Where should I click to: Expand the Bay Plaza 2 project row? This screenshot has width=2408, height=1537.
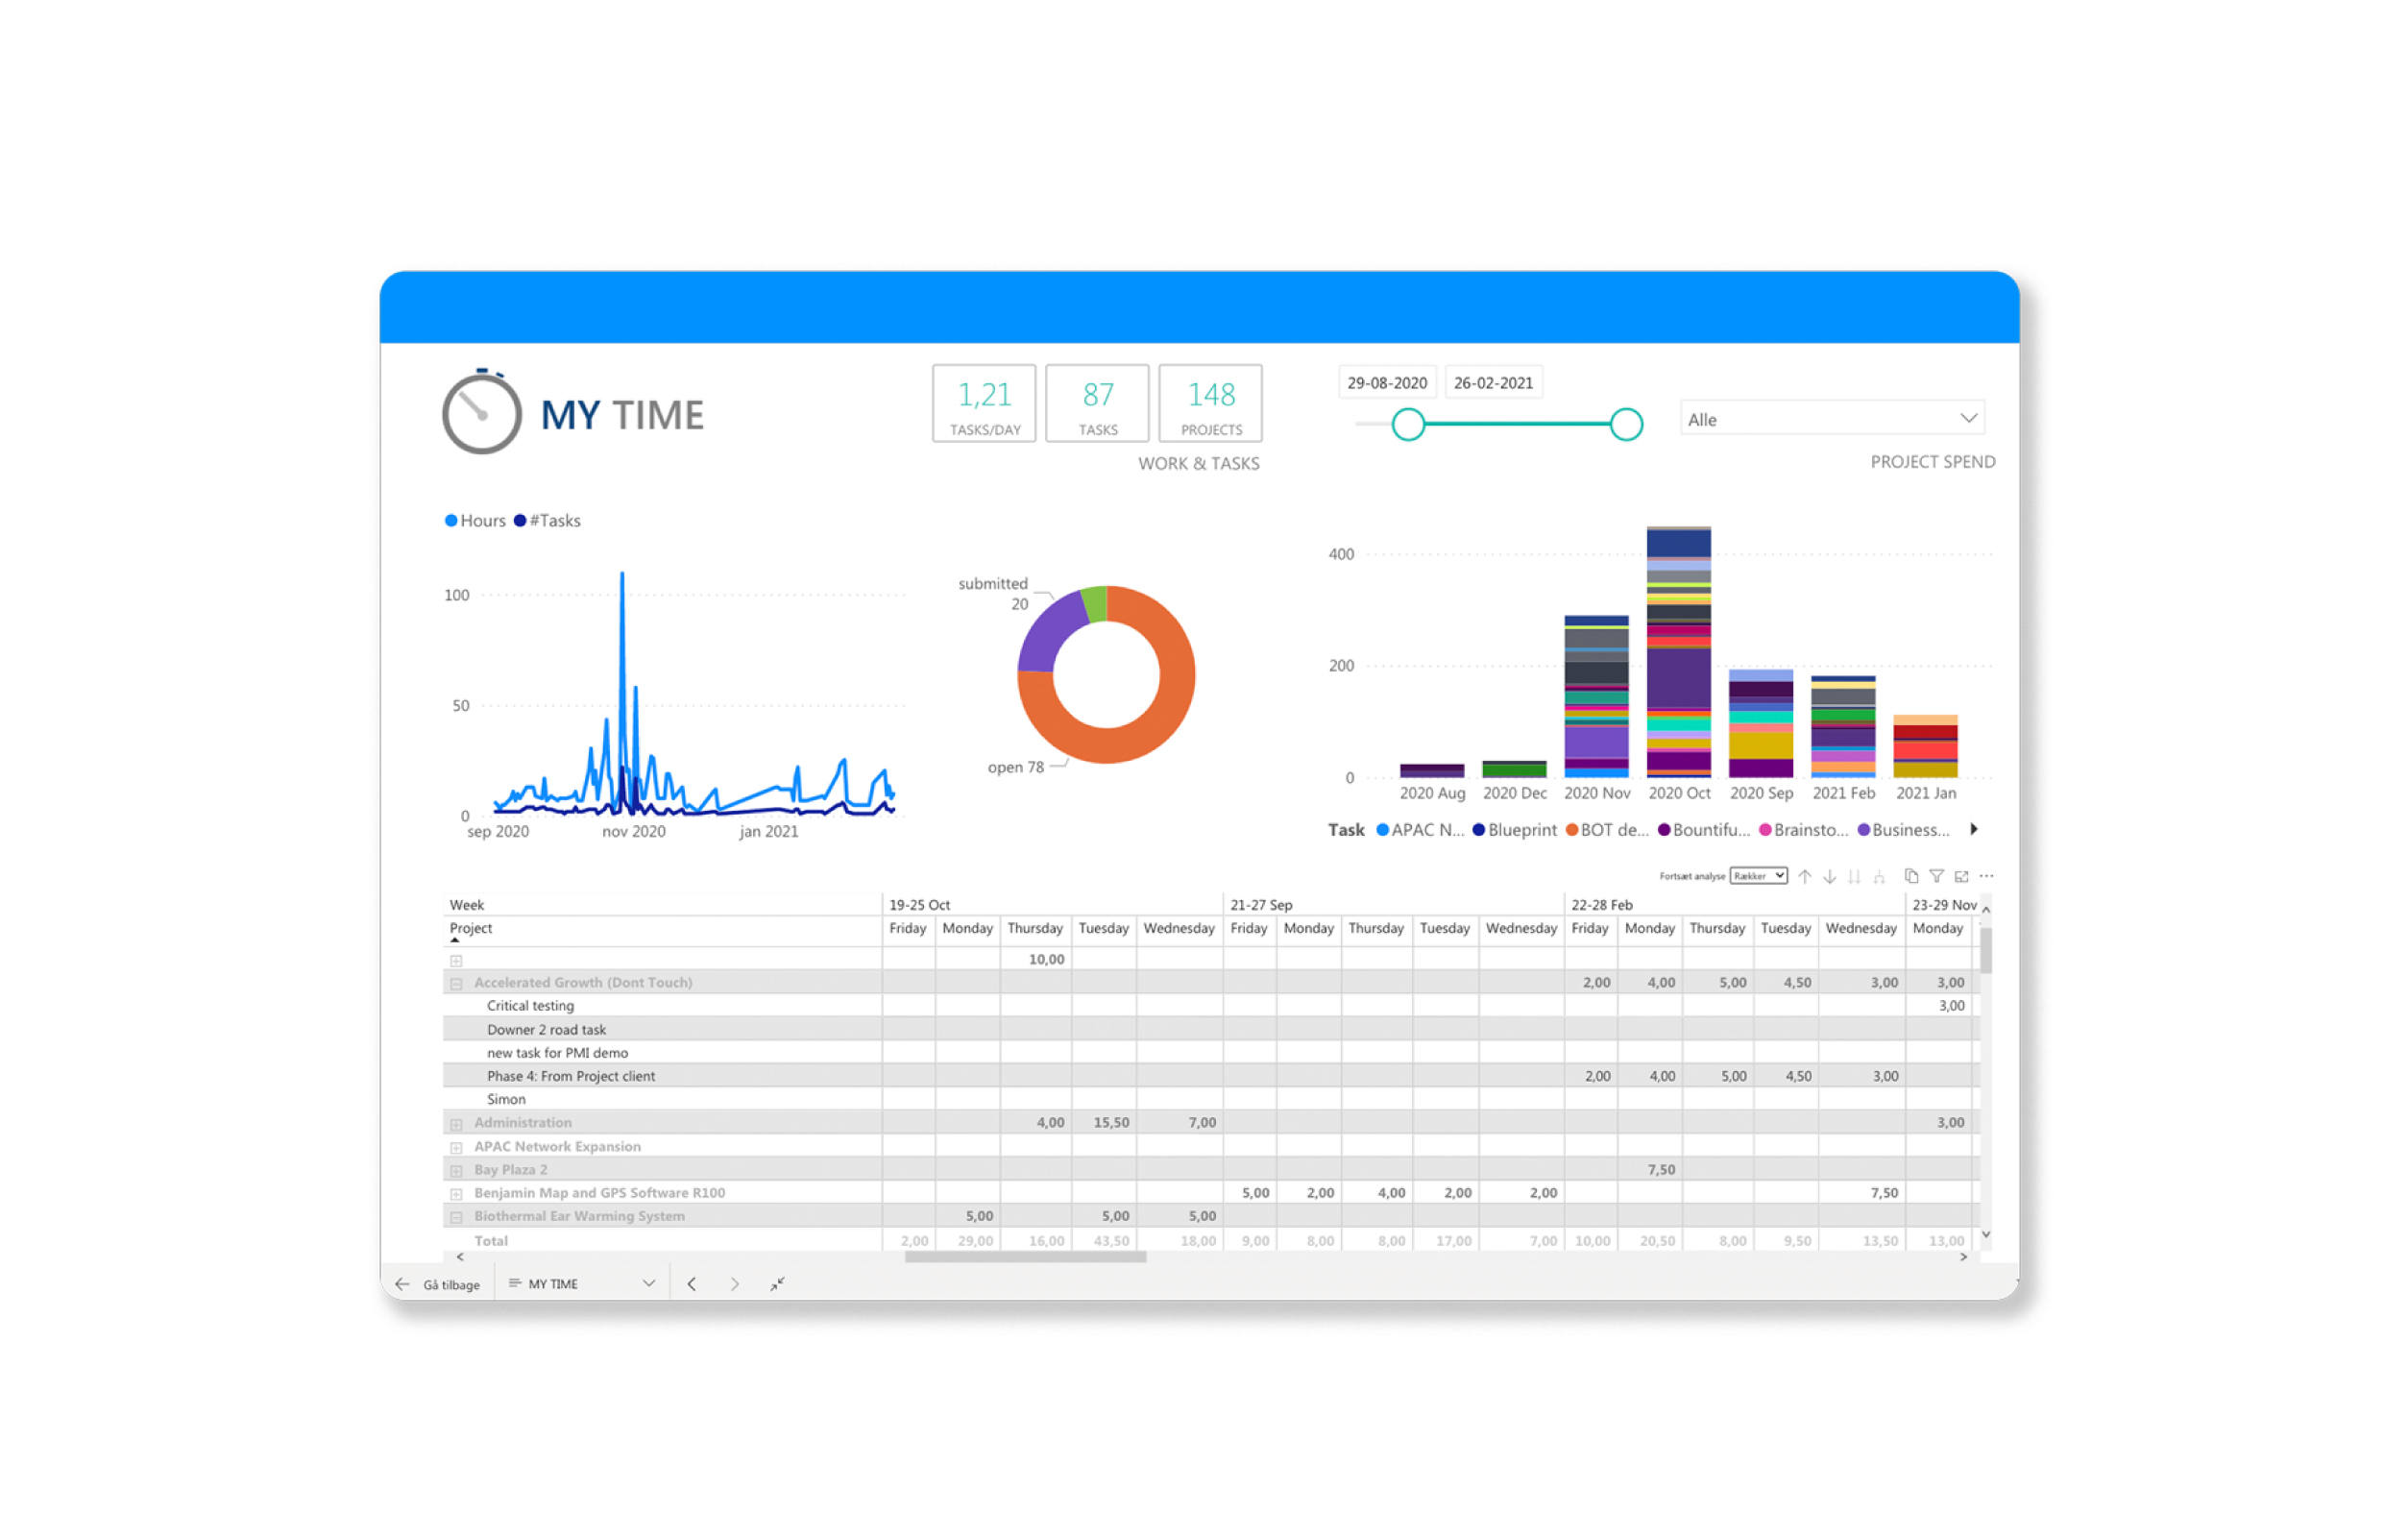coord(456,1170)
